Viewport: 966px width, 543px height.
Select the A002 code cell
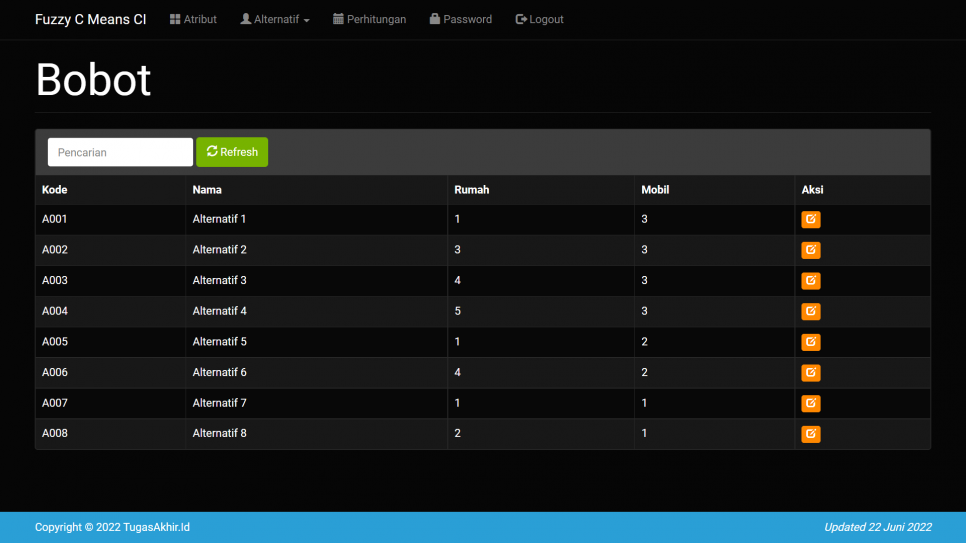click(110, 250)
